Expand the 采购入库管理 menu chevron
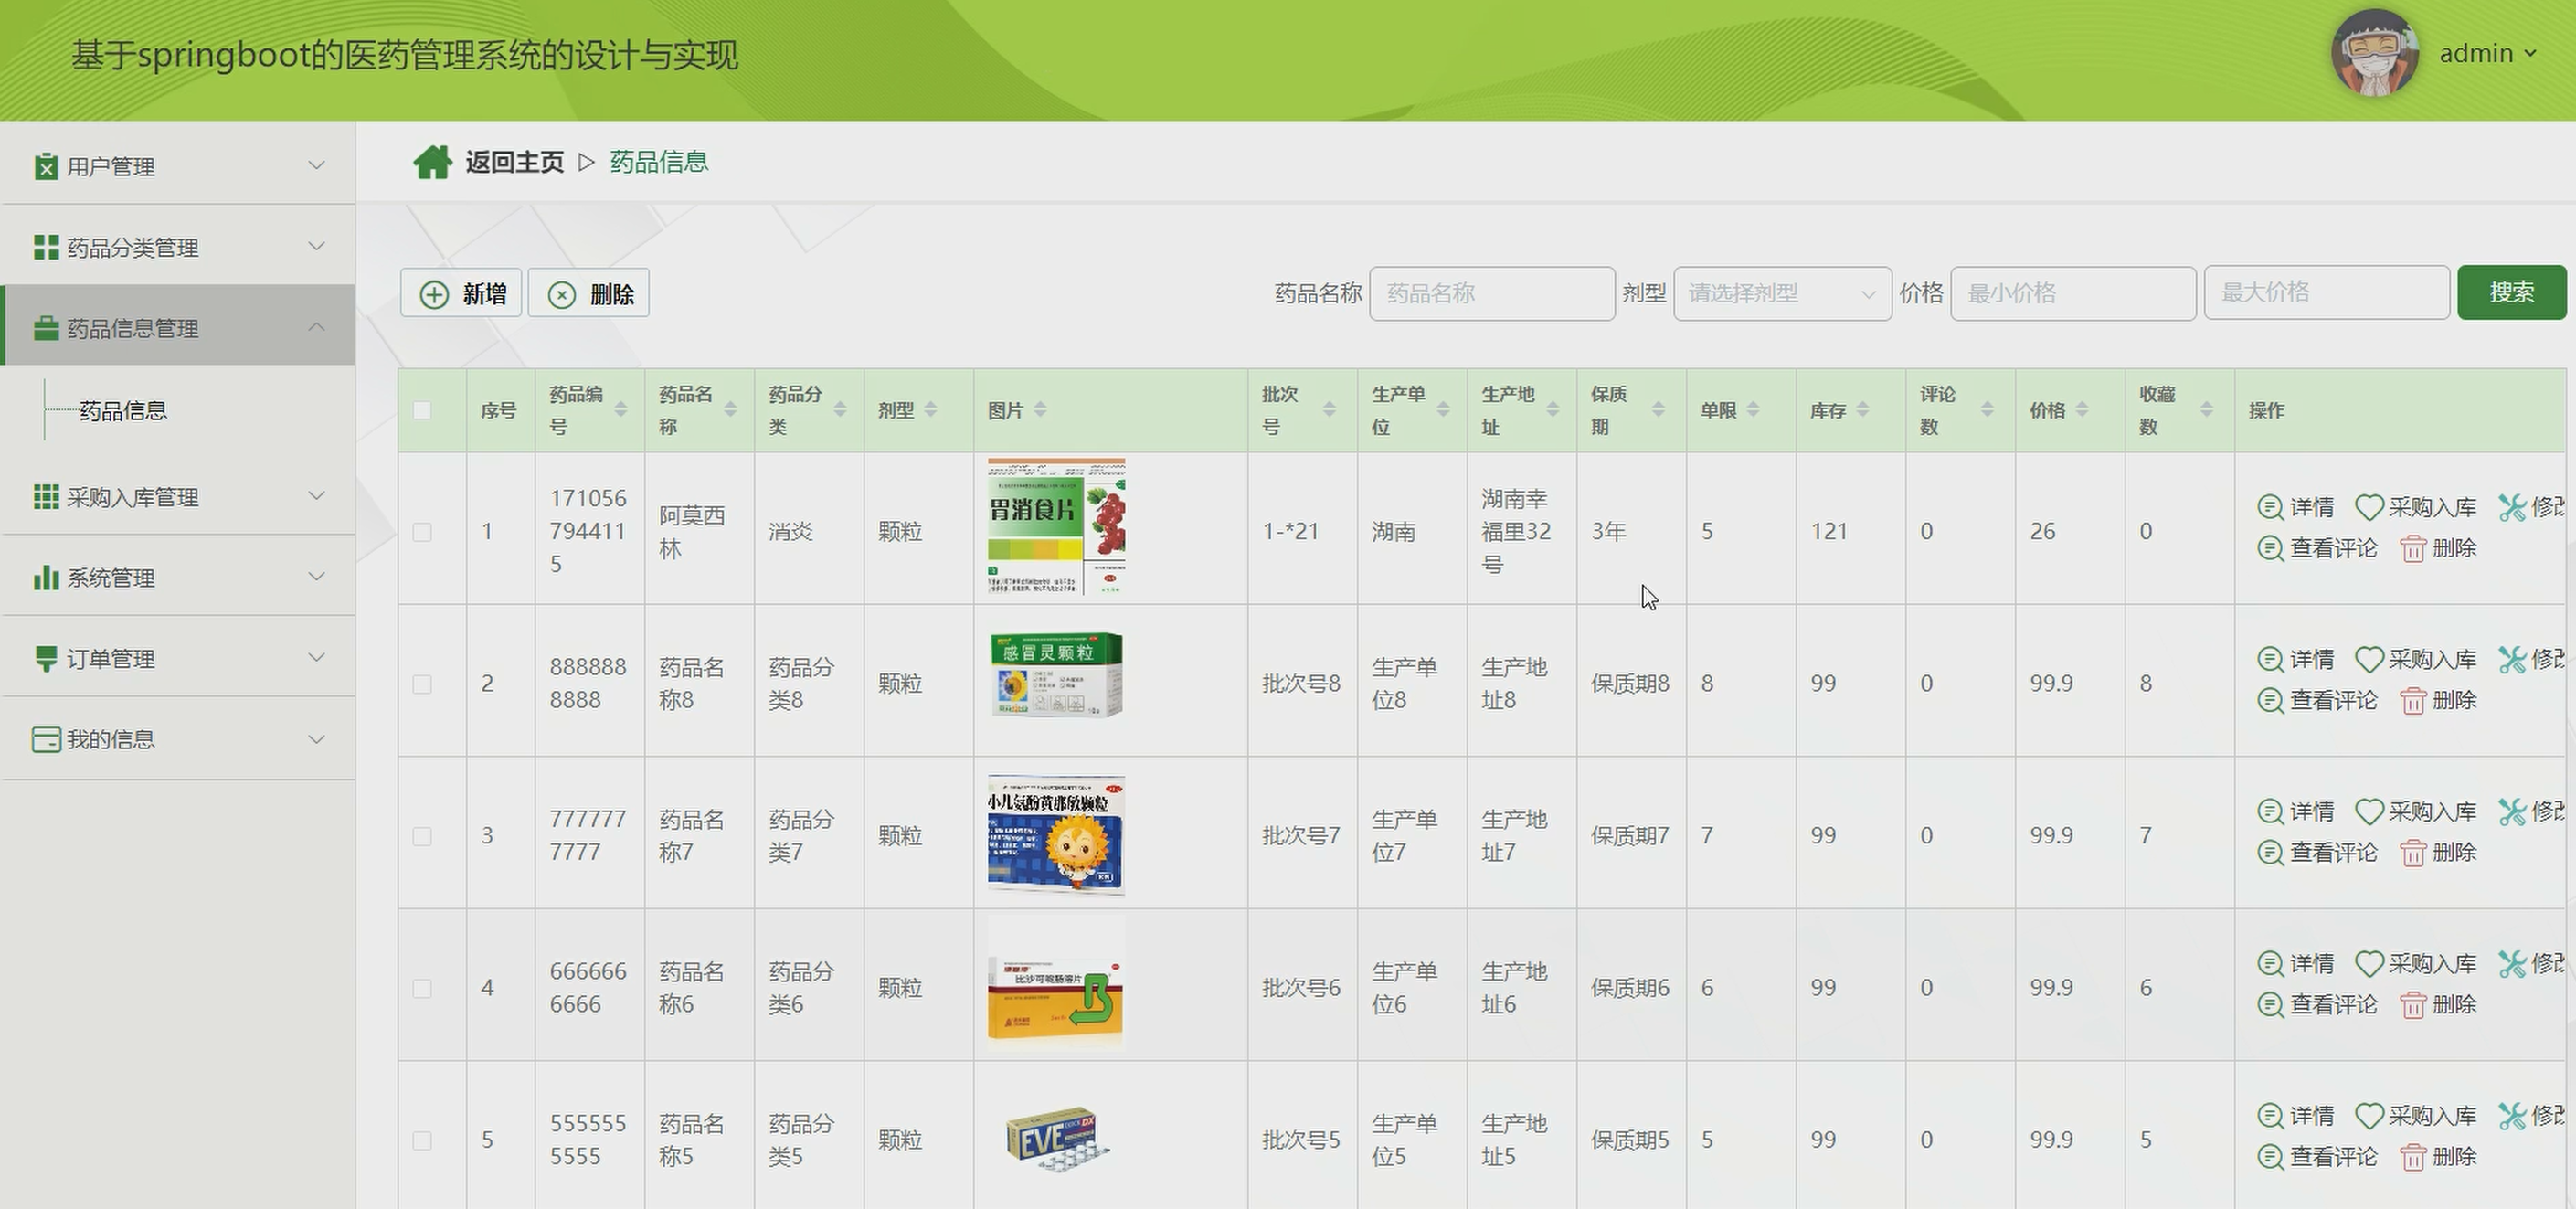 click(316, 495)
